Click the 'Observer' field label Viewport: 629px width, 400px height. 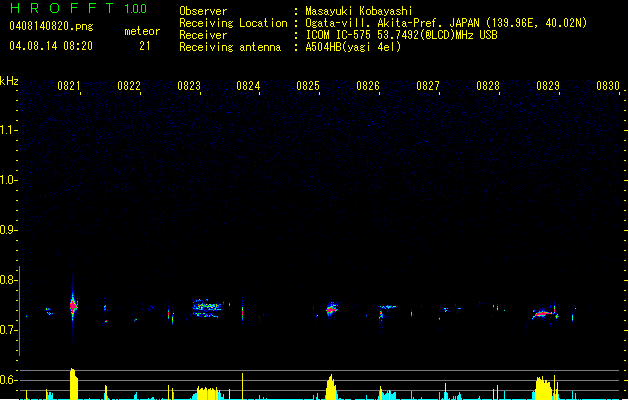[203, 11]
